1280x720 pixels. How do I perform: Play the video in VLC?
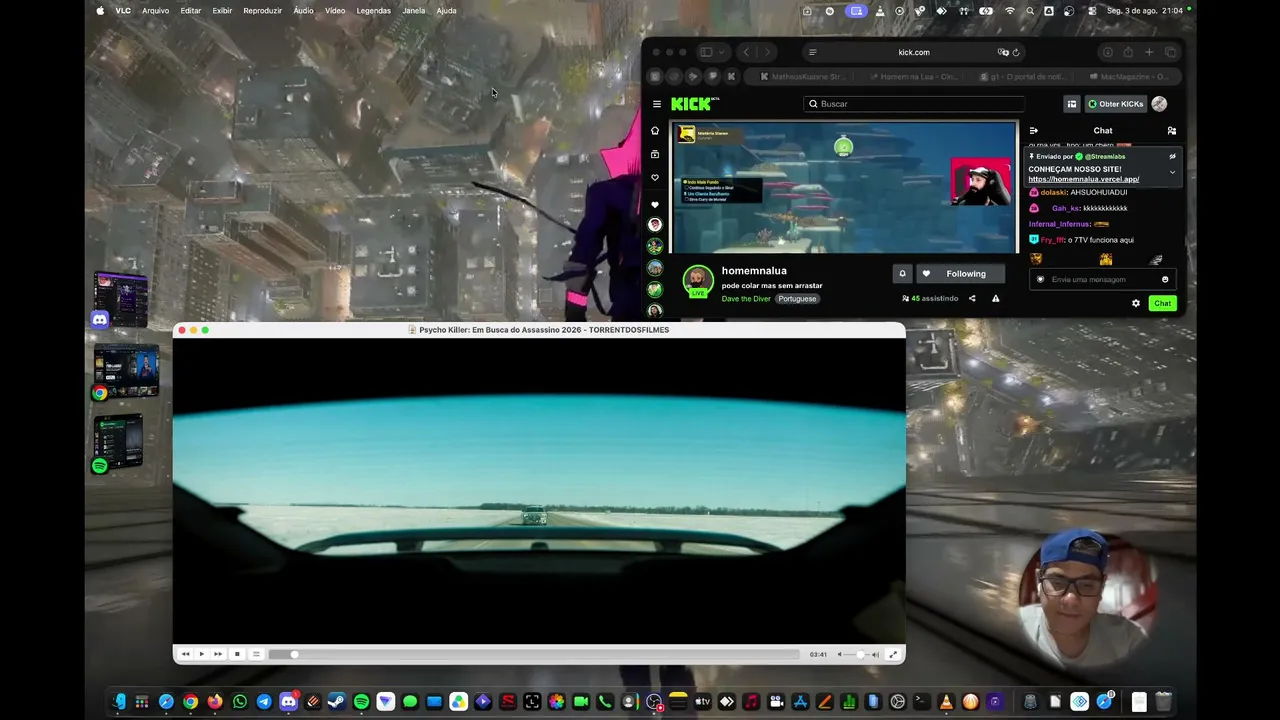(201, 654)
